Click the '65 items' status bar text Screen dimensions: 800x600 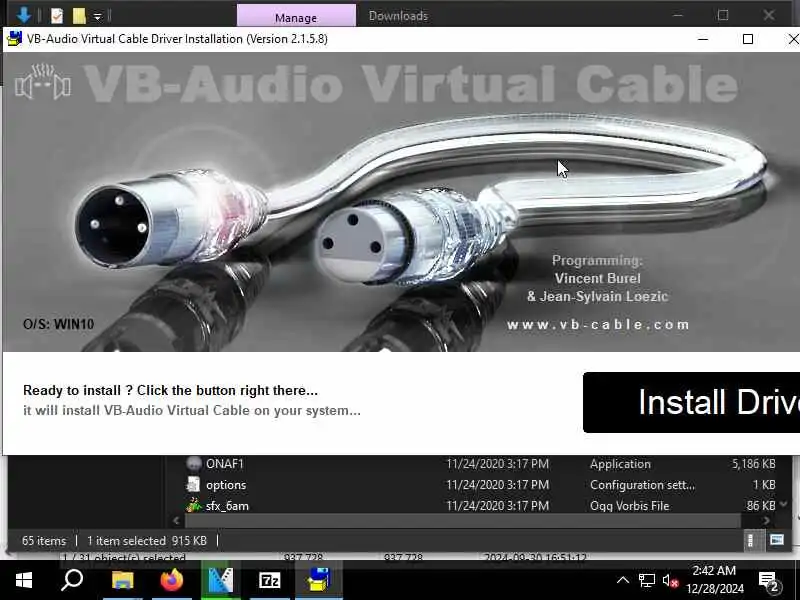pos(44,541)
